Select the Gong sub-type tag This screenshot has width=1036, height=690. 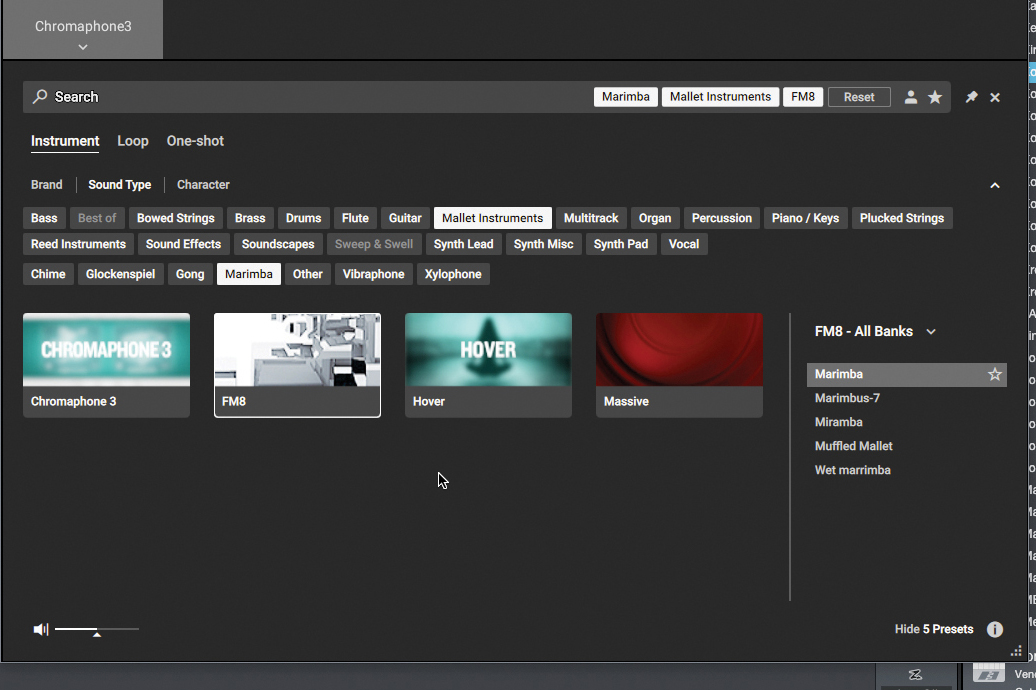pos(190,274)
